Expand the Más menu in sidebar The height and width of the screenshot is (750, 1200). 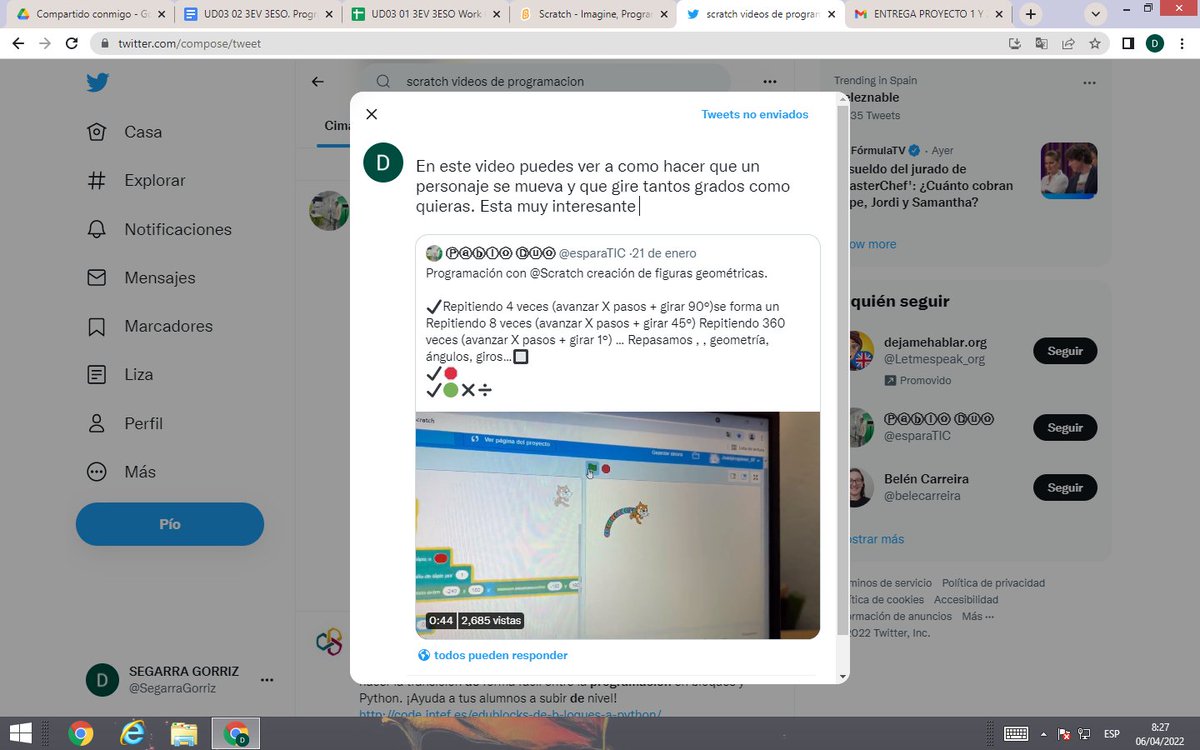click(121, 472)
